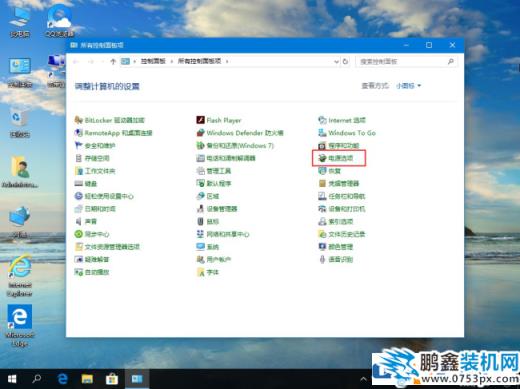Open 设备和打印机 devices and printers
The image size is (520, 389).
pos(342,209)
